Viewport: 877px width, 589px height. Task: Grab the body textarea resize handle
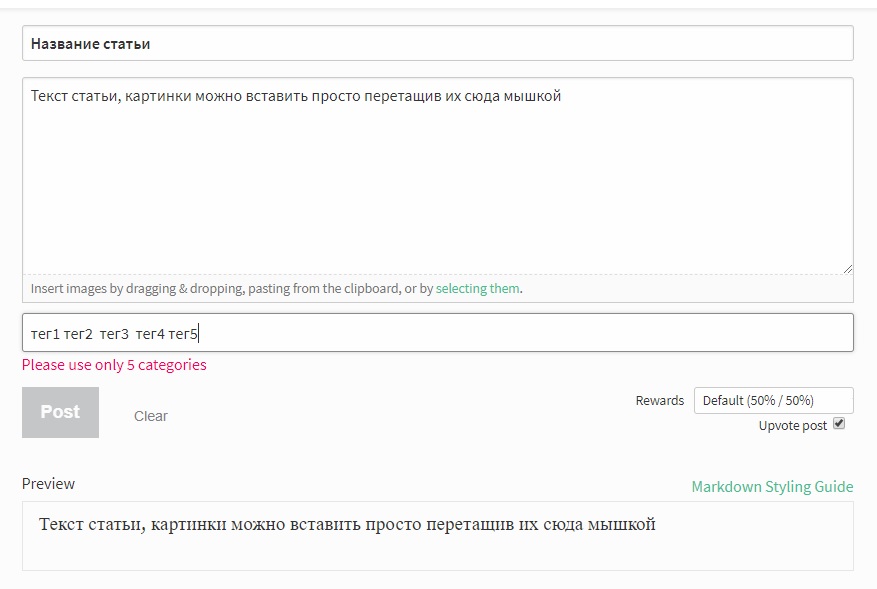click(847, 269)
